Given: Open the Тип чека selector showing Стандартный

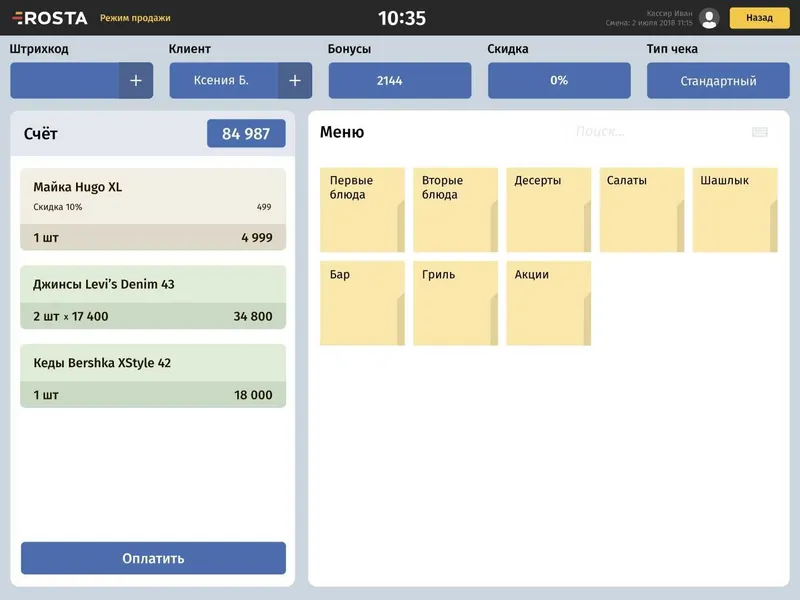Looking at the screenshot, I should (718, 81).
